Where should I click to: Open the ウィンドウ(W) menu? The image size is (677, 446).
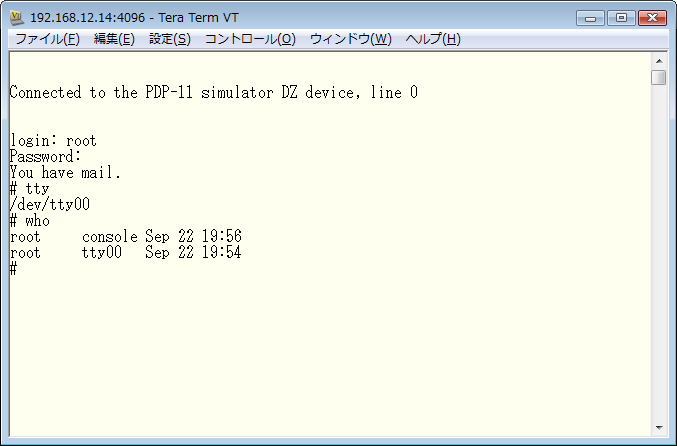click(350, 39)
